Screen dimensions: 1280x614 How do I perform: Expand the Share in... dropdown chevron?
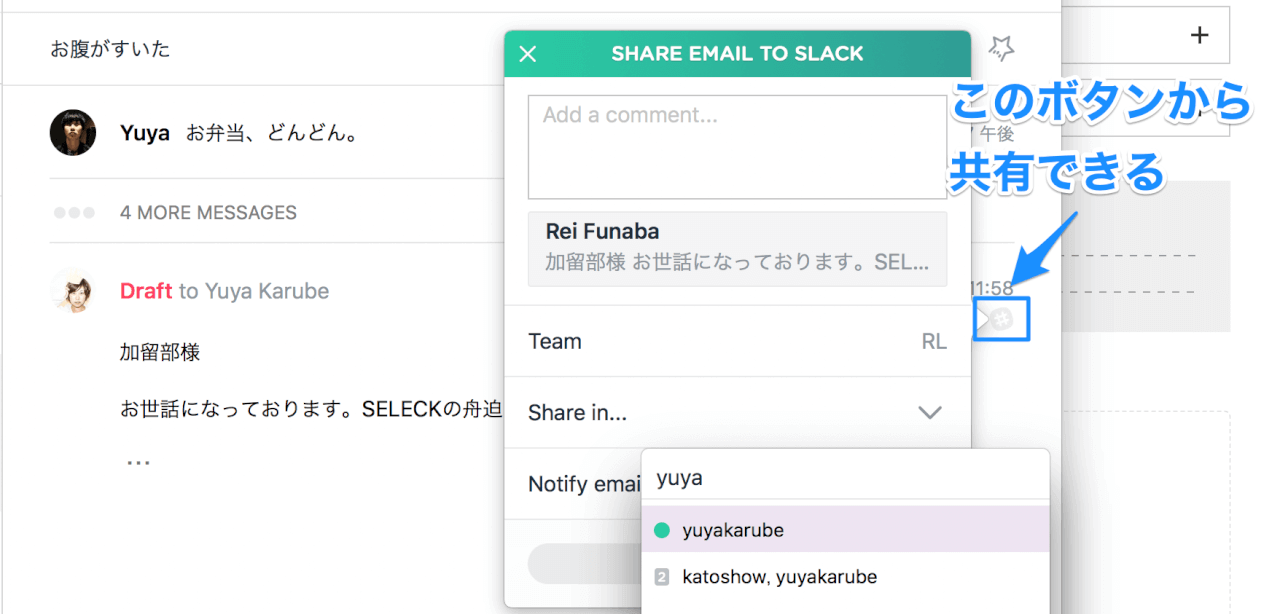[x=930, y=412]
